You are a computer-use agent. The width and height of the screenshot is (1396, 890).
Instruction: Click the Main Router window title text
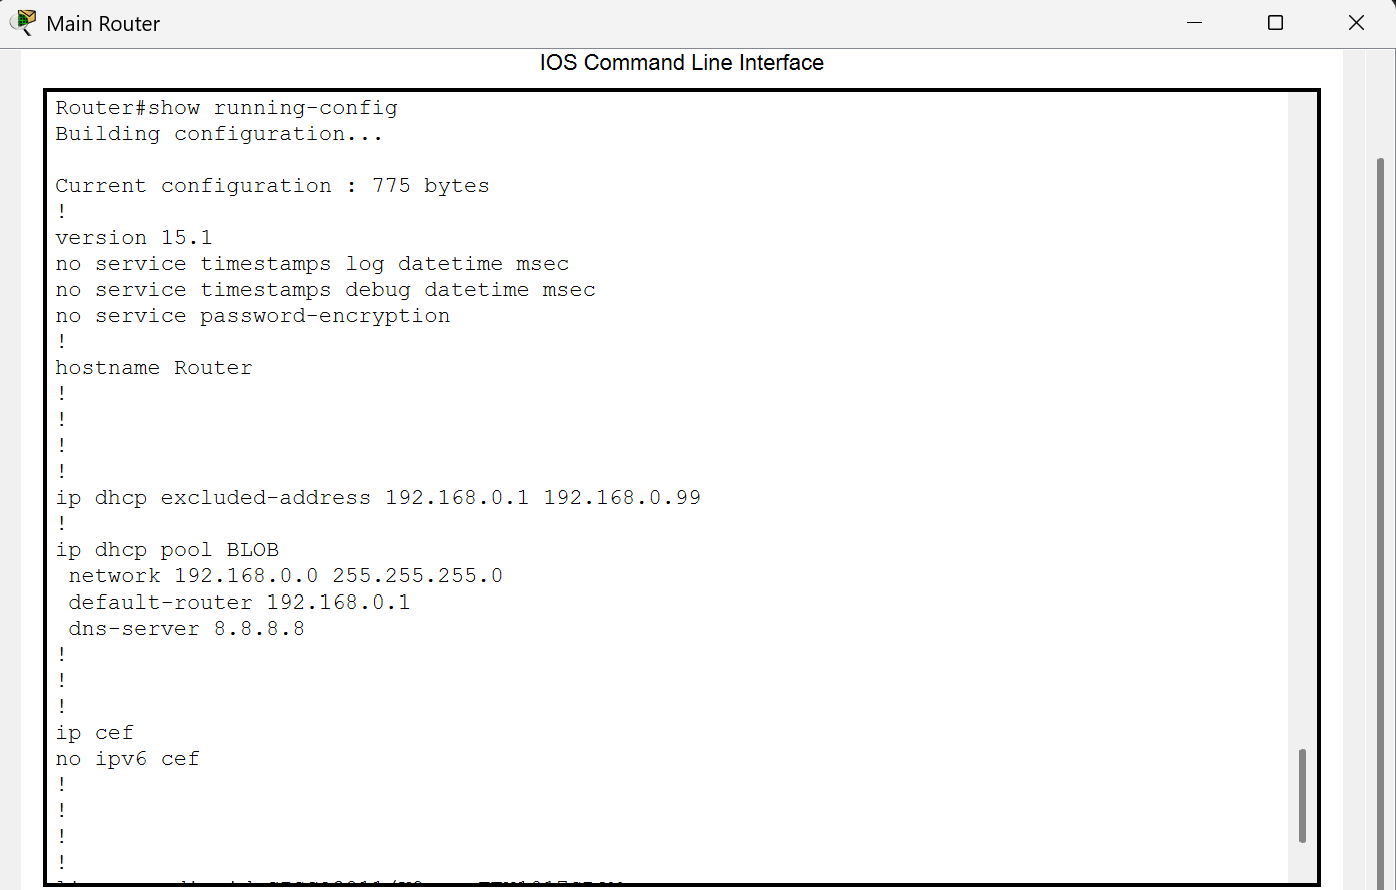point(103,24)
